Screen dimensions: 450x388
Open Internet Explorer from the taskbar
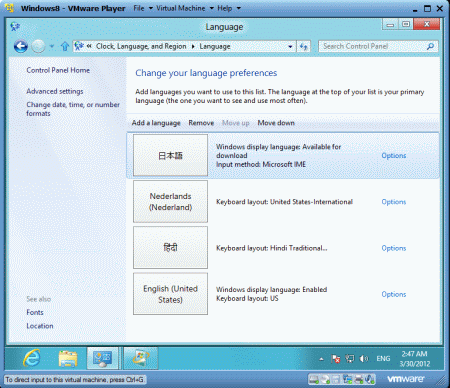point(32,358)
